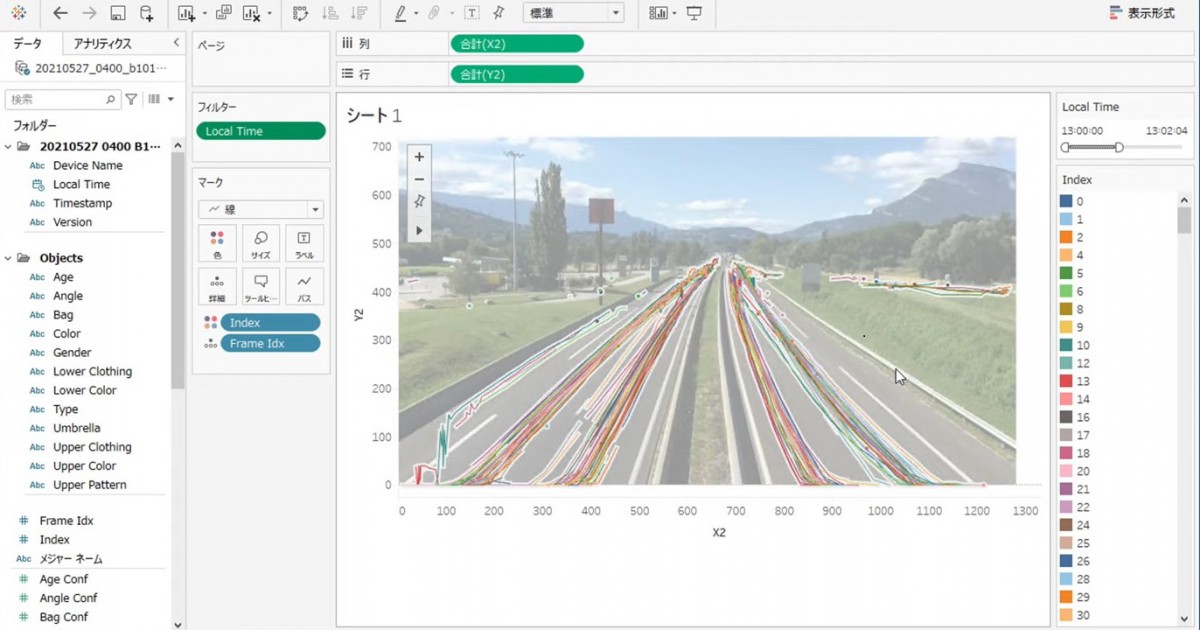The image size is (1200, 630).
Task: Select the Device Name field
Action: pos(88,165)
